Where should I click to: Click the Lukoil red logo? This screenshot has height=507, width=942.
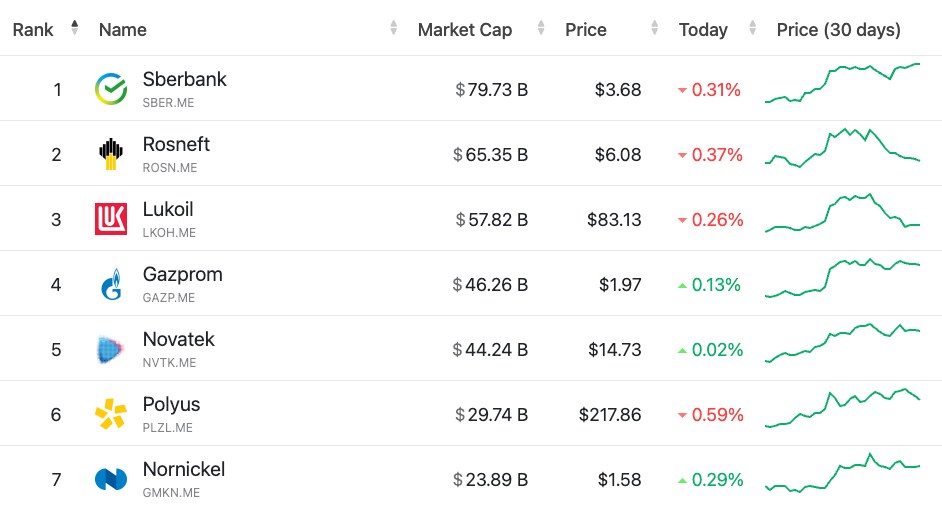click(111, 219)
